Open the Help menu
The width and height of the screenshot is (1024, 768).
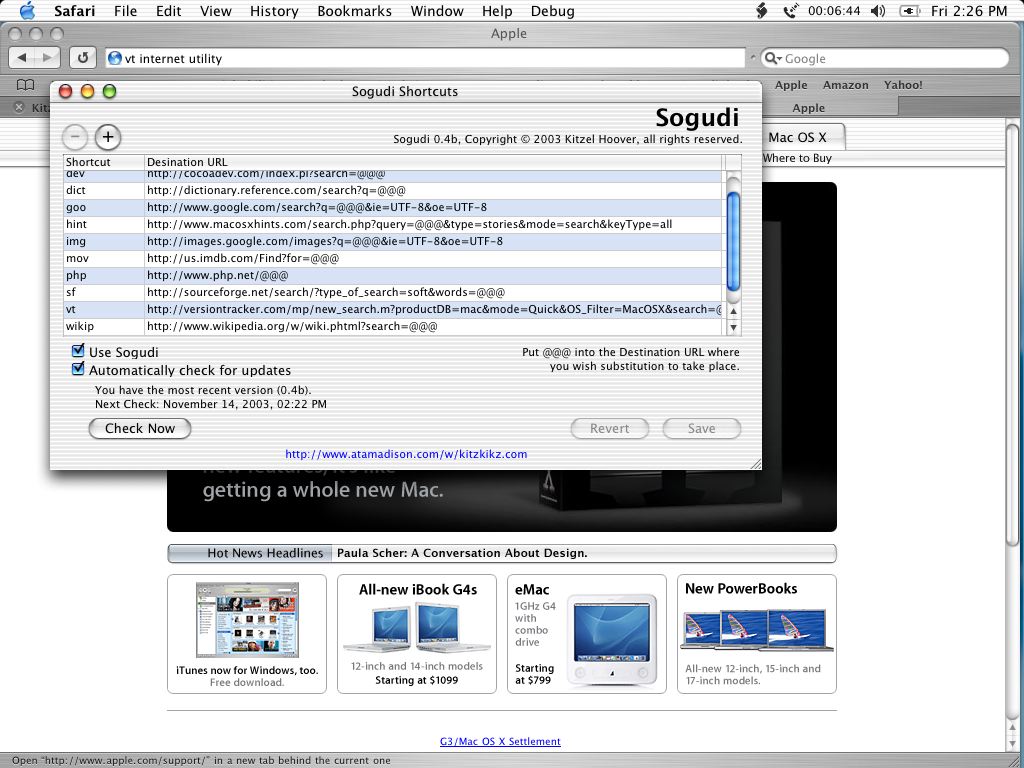[x=497, y=10]
